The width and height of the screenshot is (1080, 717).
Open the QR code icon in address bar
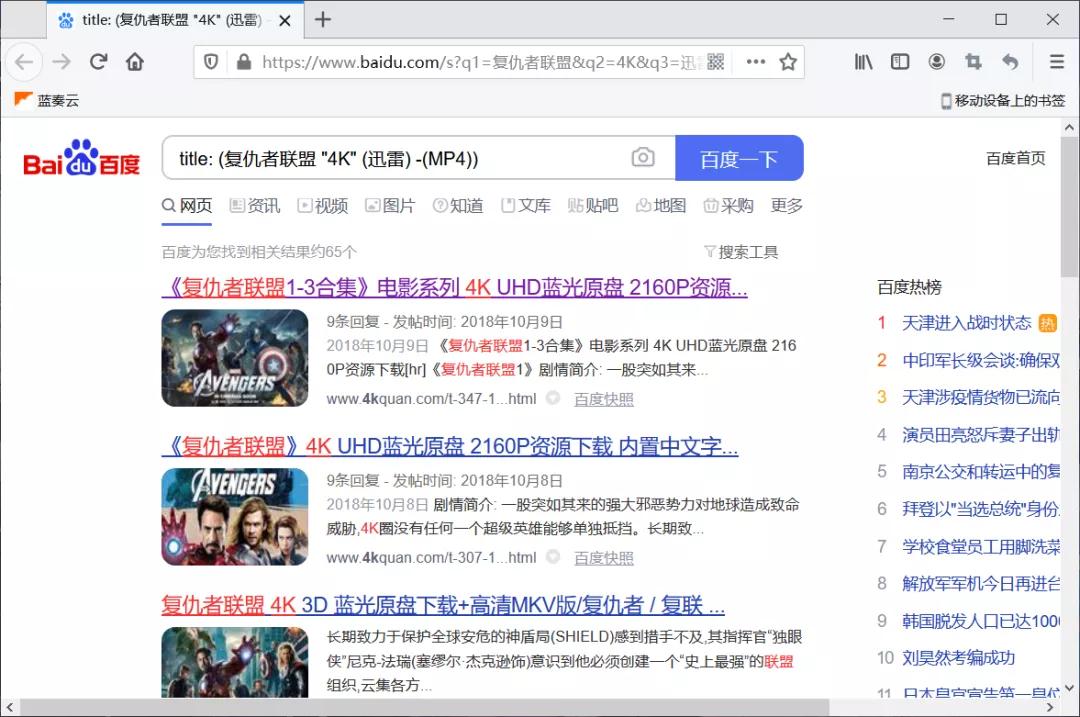click(x=716, y=62)
